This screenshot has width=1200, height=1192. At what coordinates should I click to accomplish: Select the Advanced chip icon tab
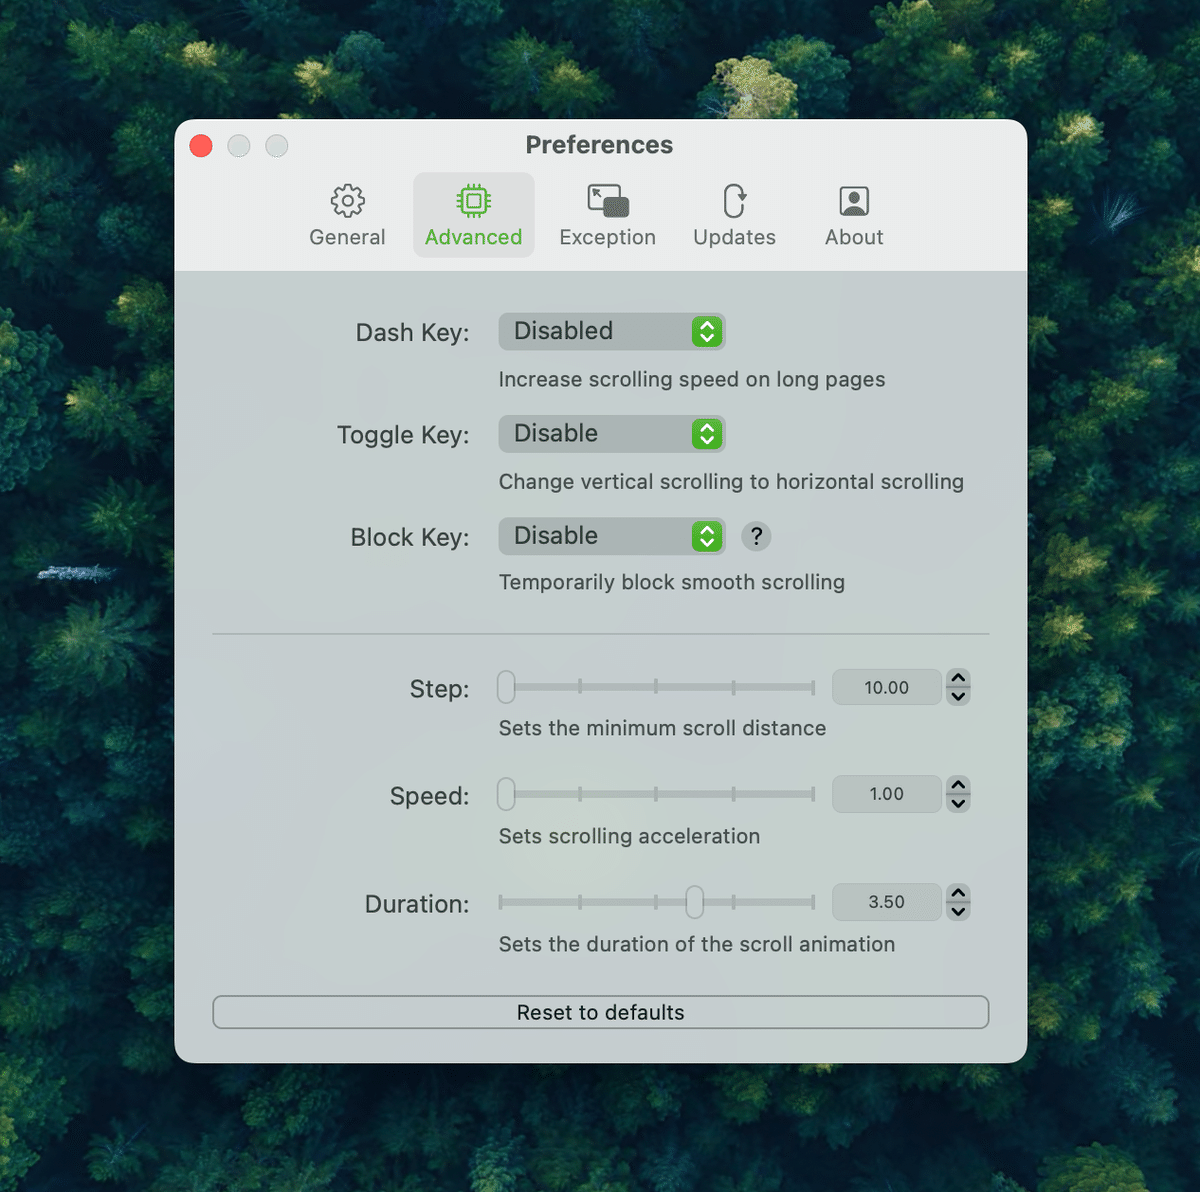[473, 215]
